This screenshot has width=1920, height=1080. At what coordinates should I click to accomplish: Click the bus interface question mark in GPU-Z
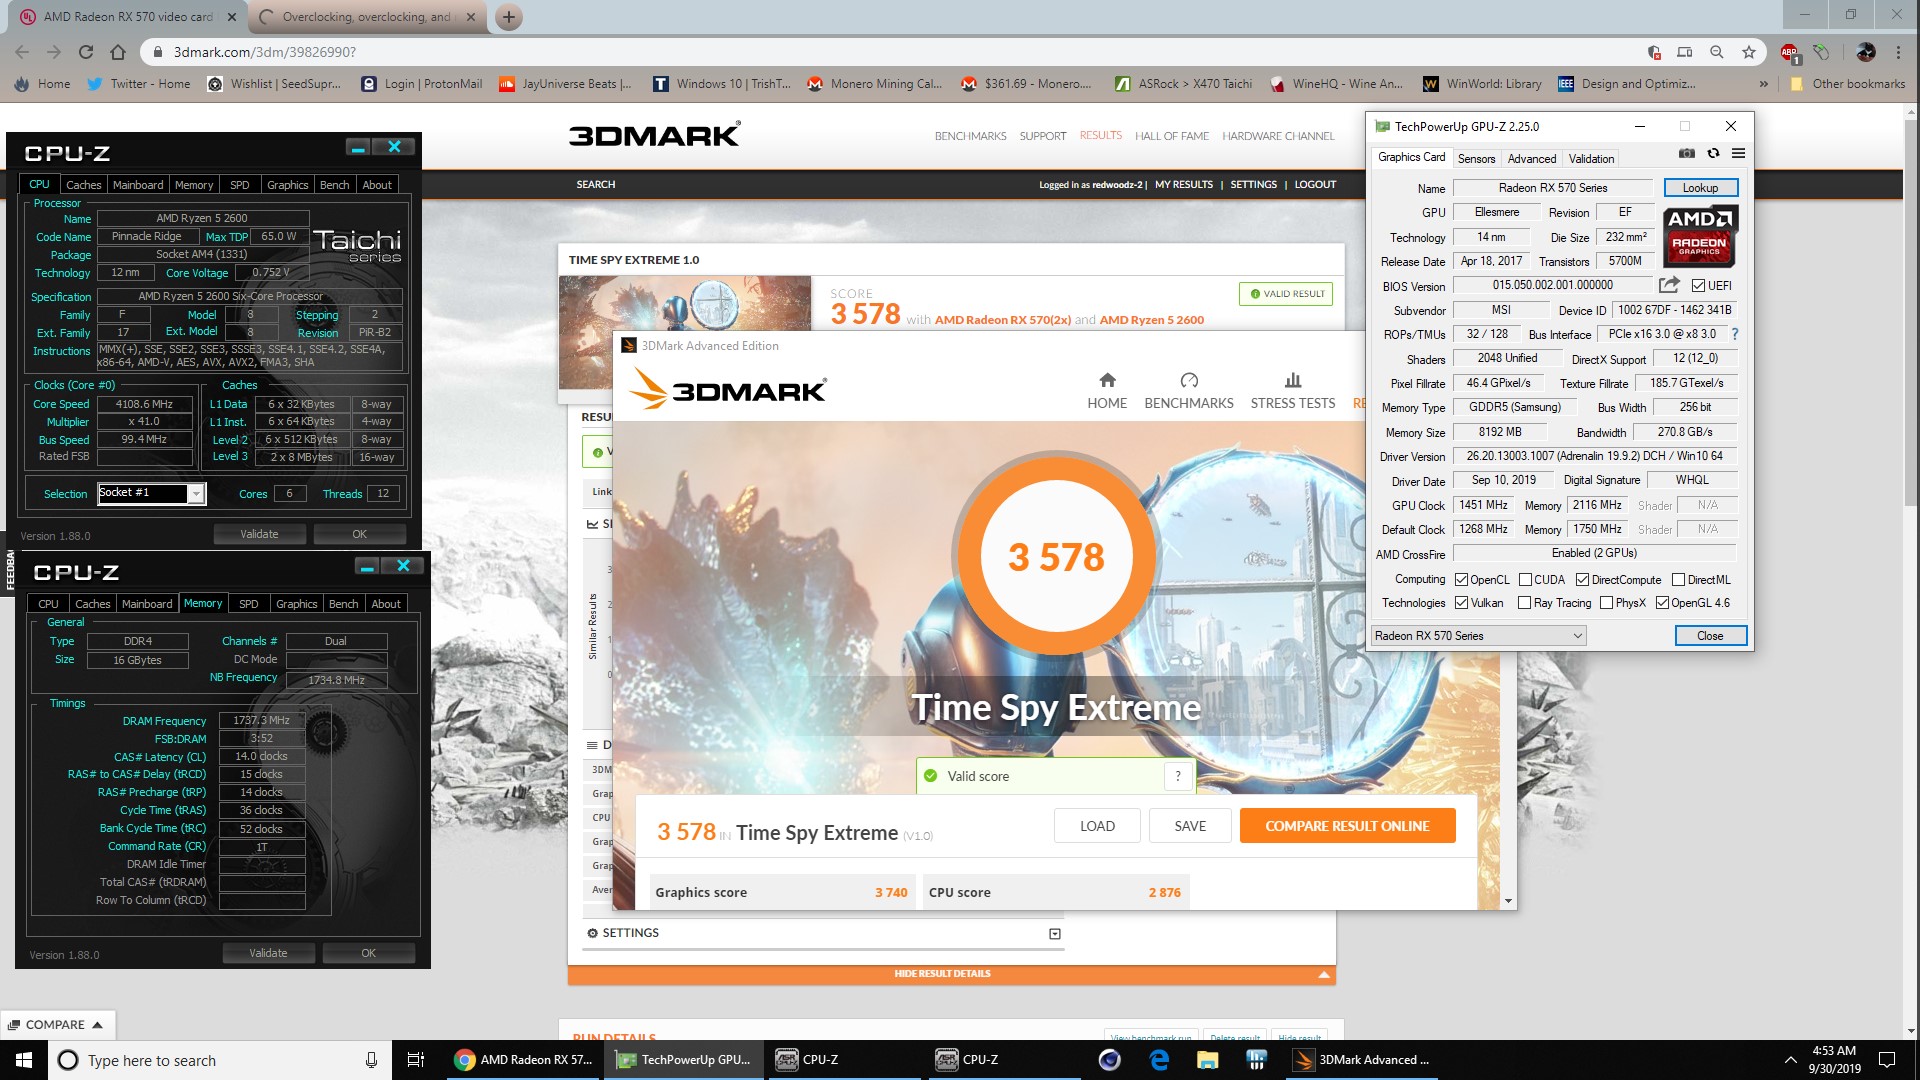(1735, 334)
